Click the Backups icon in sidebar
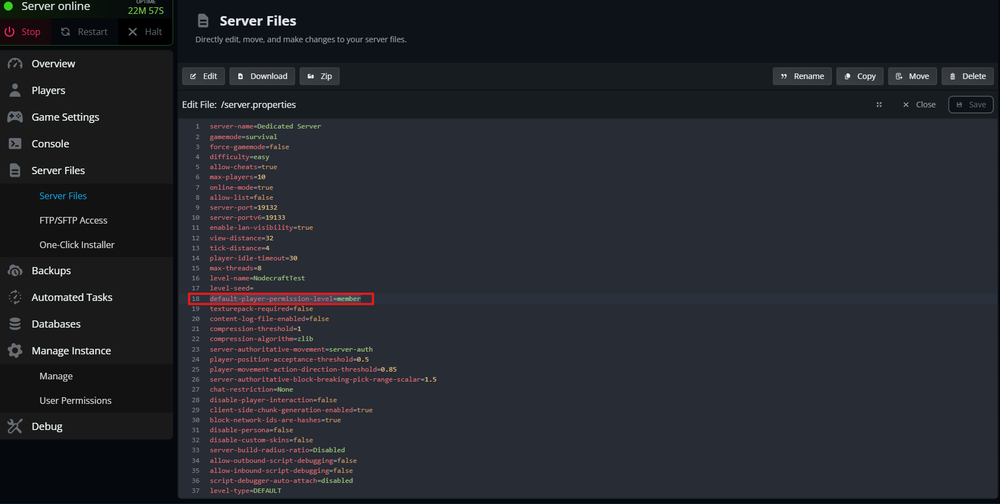1000x504 pixels. click(x=15, y=271)
